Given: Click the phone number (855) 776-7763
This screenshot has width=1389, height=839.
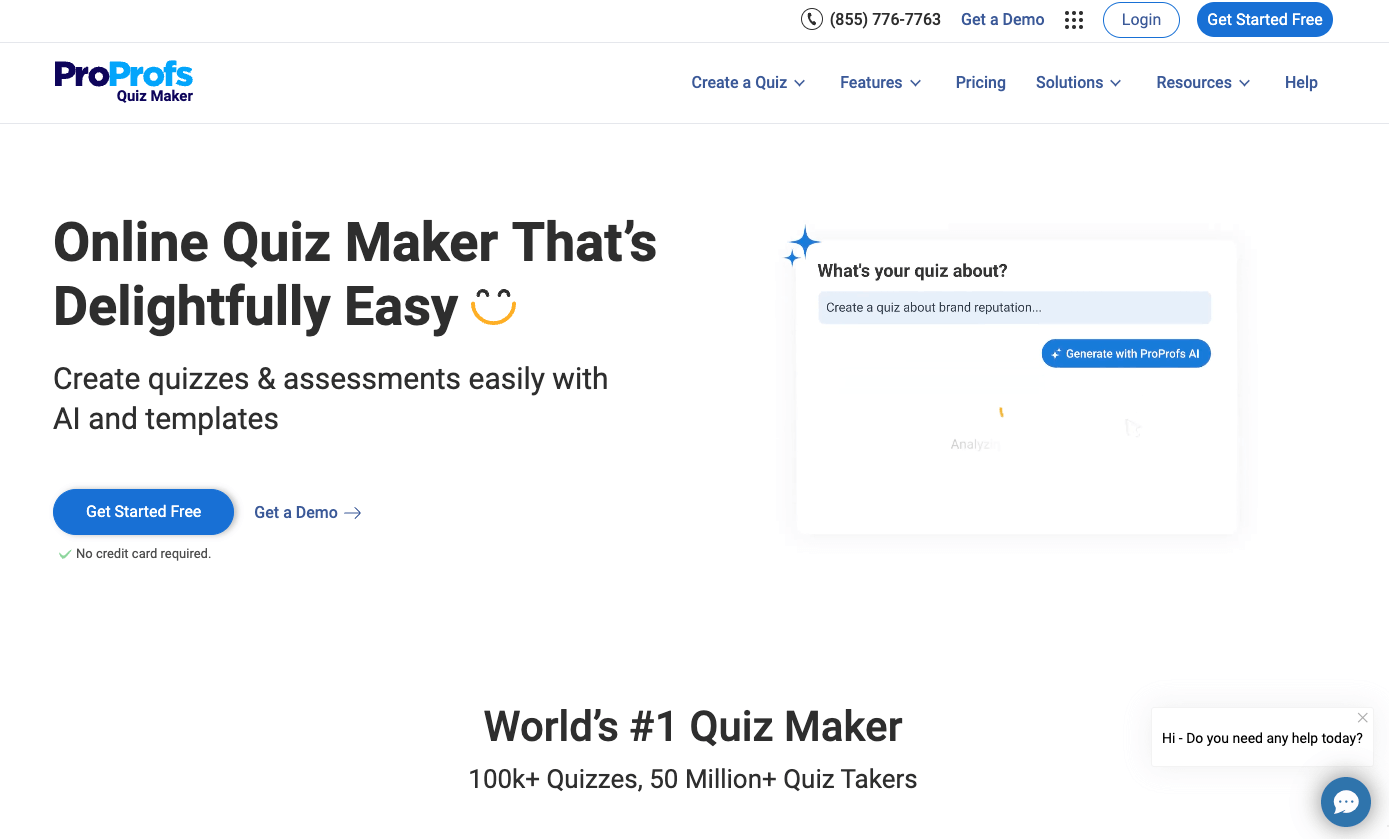Looking at the screenshot, I should (885, 20).
